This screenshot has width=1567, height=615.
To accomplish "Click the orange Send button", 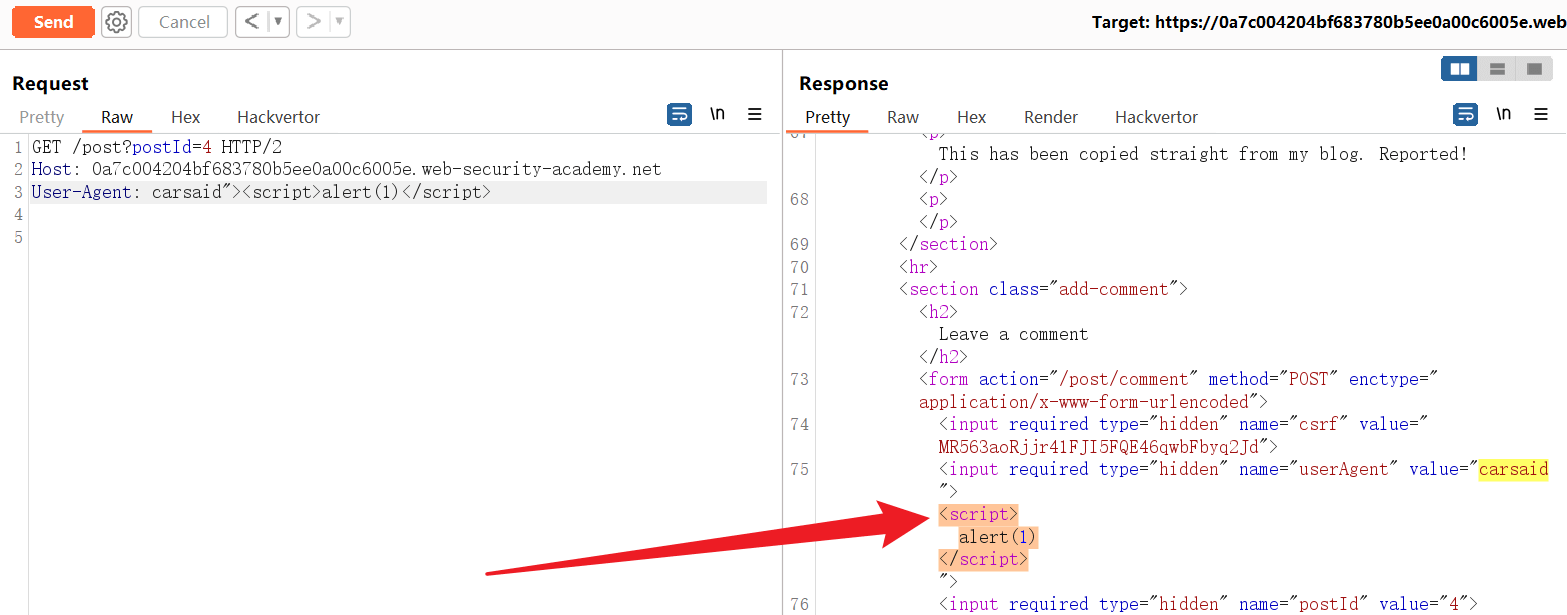I will click(x=53, y=22).
